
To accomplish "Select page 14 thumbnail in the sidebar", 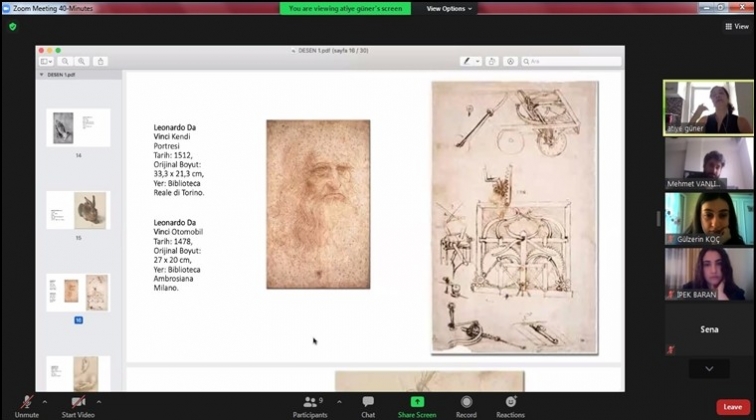I will [x=78, y=128].
